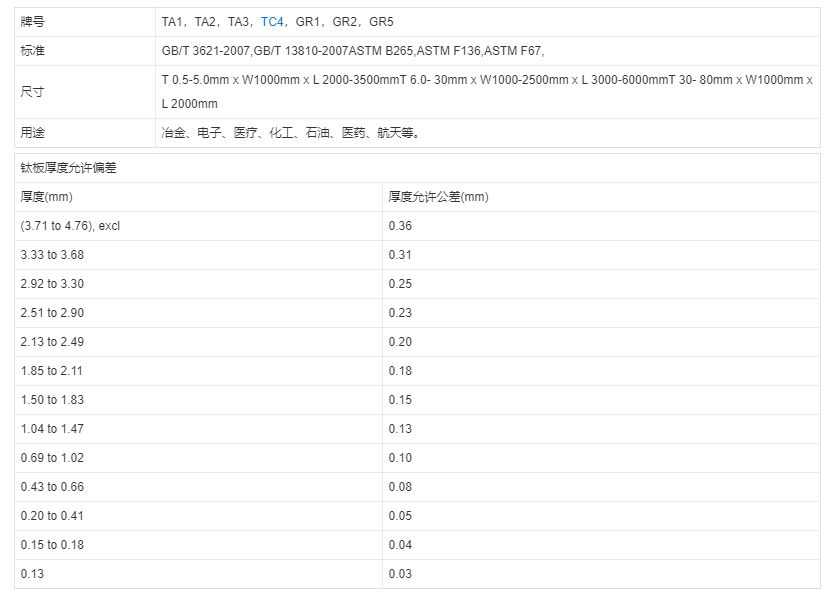Select the 3.33 to 3.68 thickness cell
The width and height of the screenshot is (834, 595).
[52, 255]
